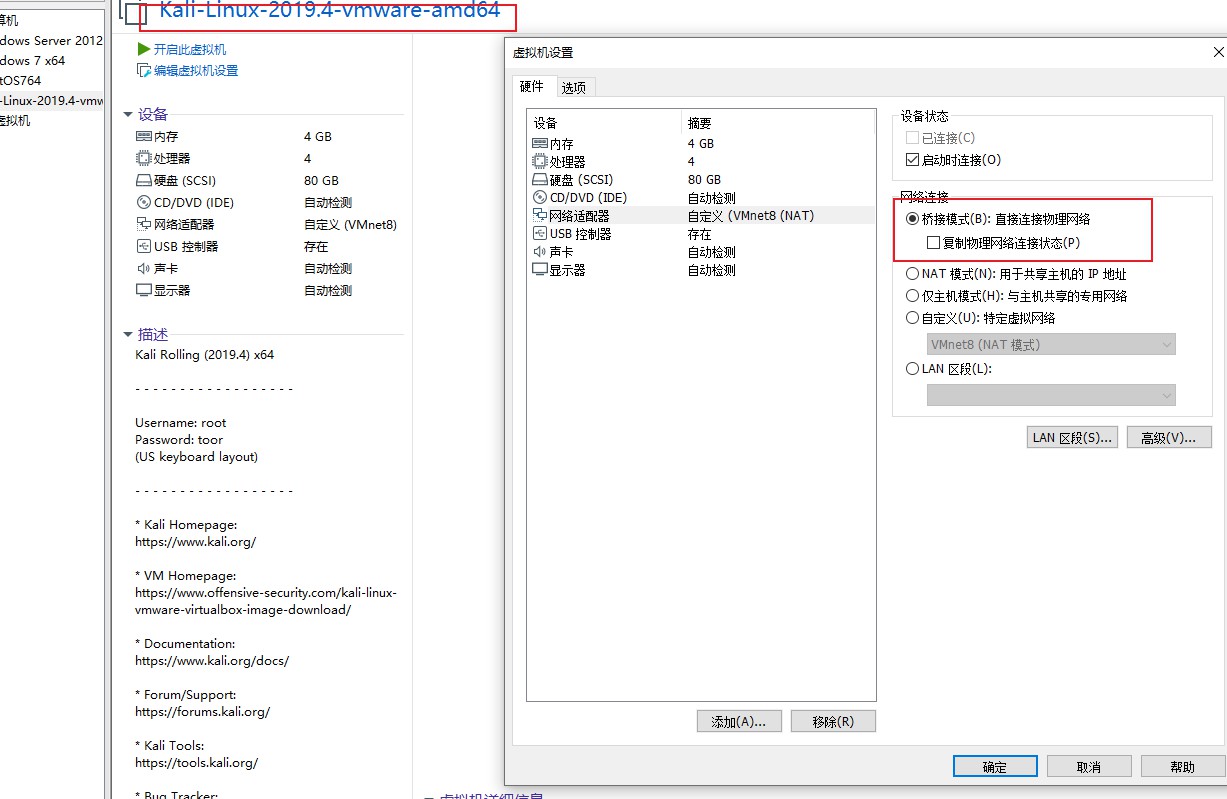Screen dimensions: 1227x799
Task: Click the sound card icon in the settings dialog list
Action: pos(540,252)
